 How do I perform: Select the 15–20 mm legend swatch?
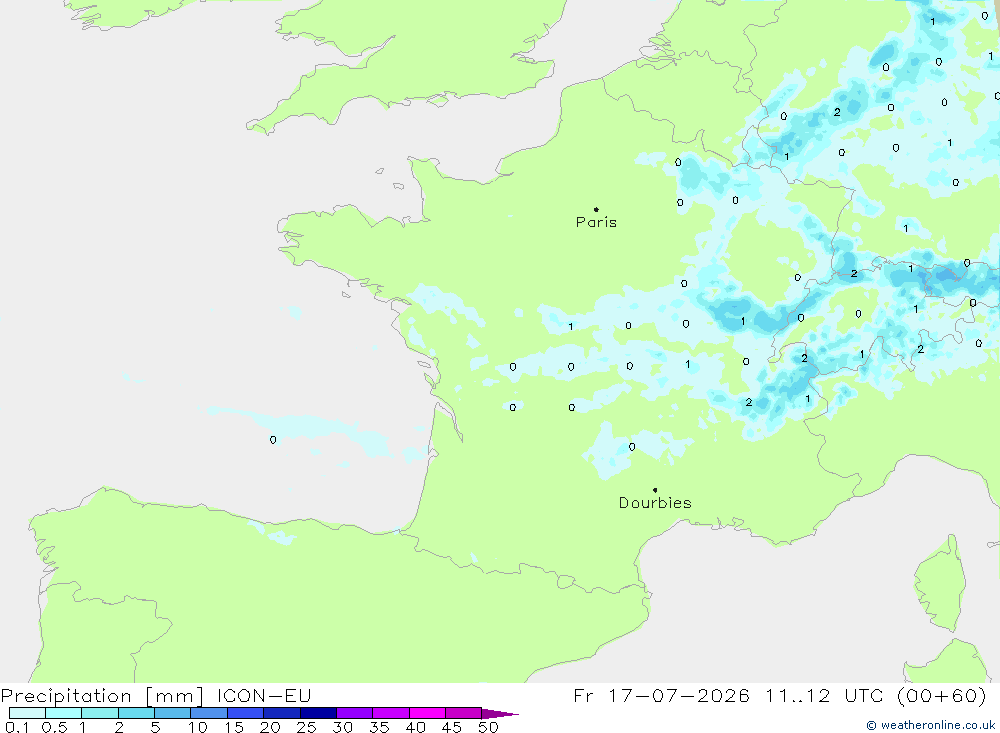coord(246,713)
